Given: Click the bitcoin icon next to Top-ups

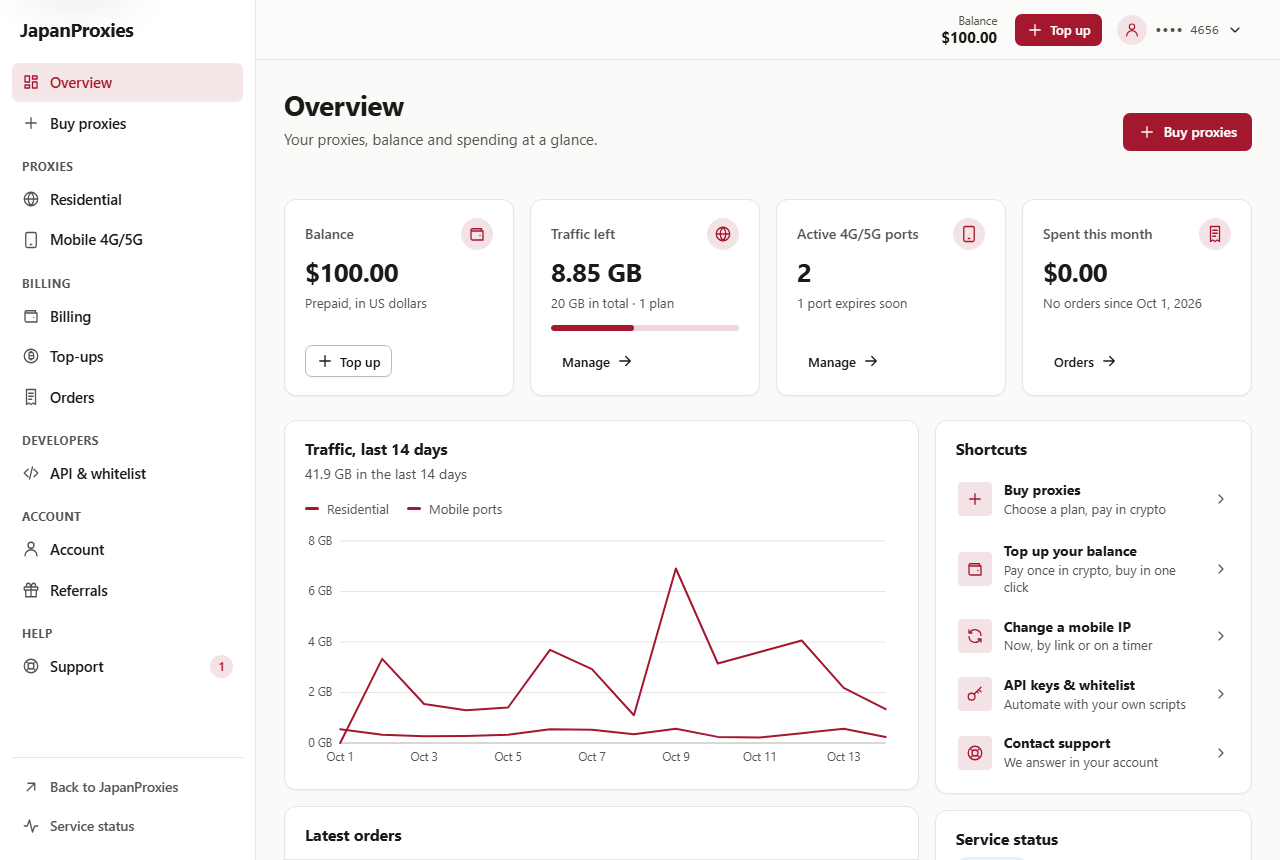Looking at the screenshot, I should point(31,356).
